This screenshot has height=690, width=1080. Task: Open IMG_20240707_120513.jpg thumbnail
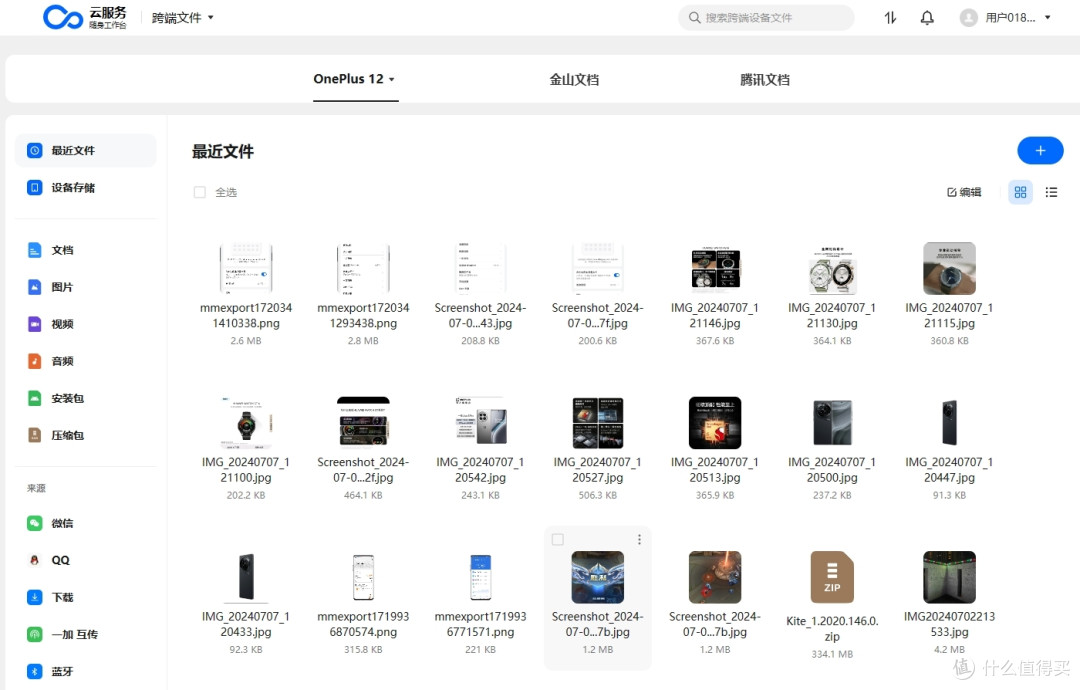715,423
